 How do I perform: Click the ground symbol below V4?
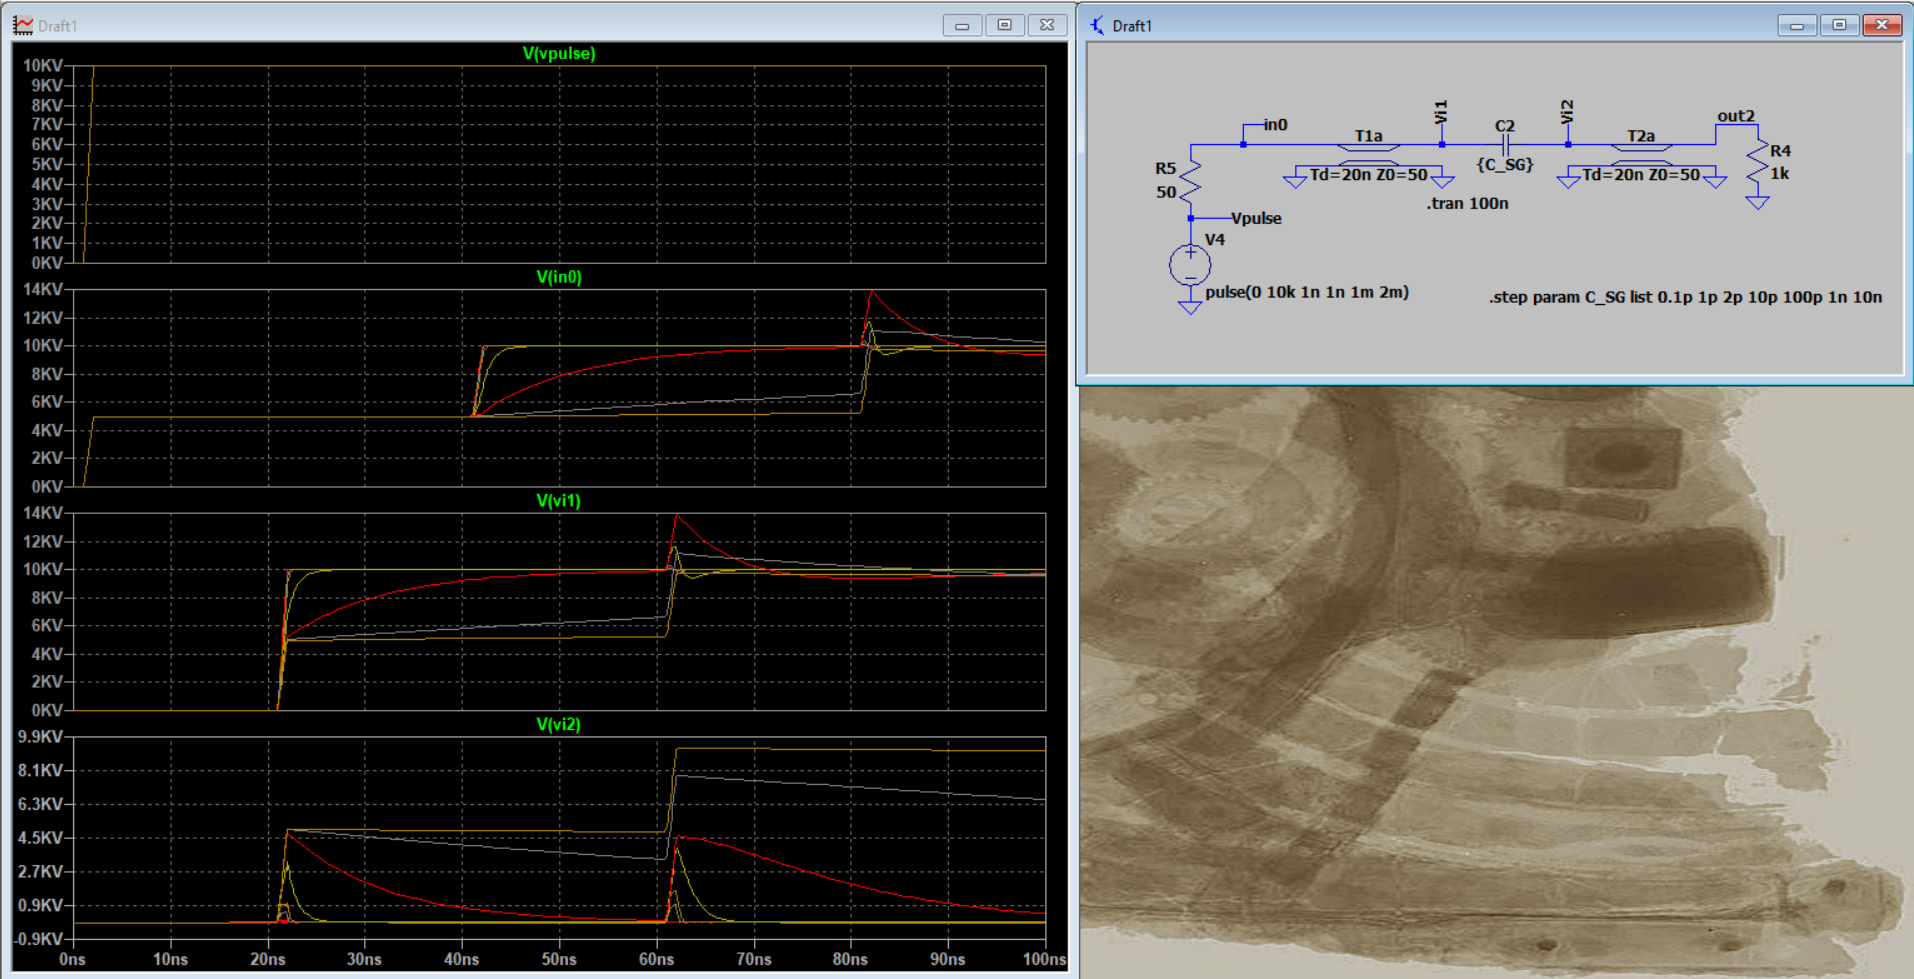point(1190,306)
